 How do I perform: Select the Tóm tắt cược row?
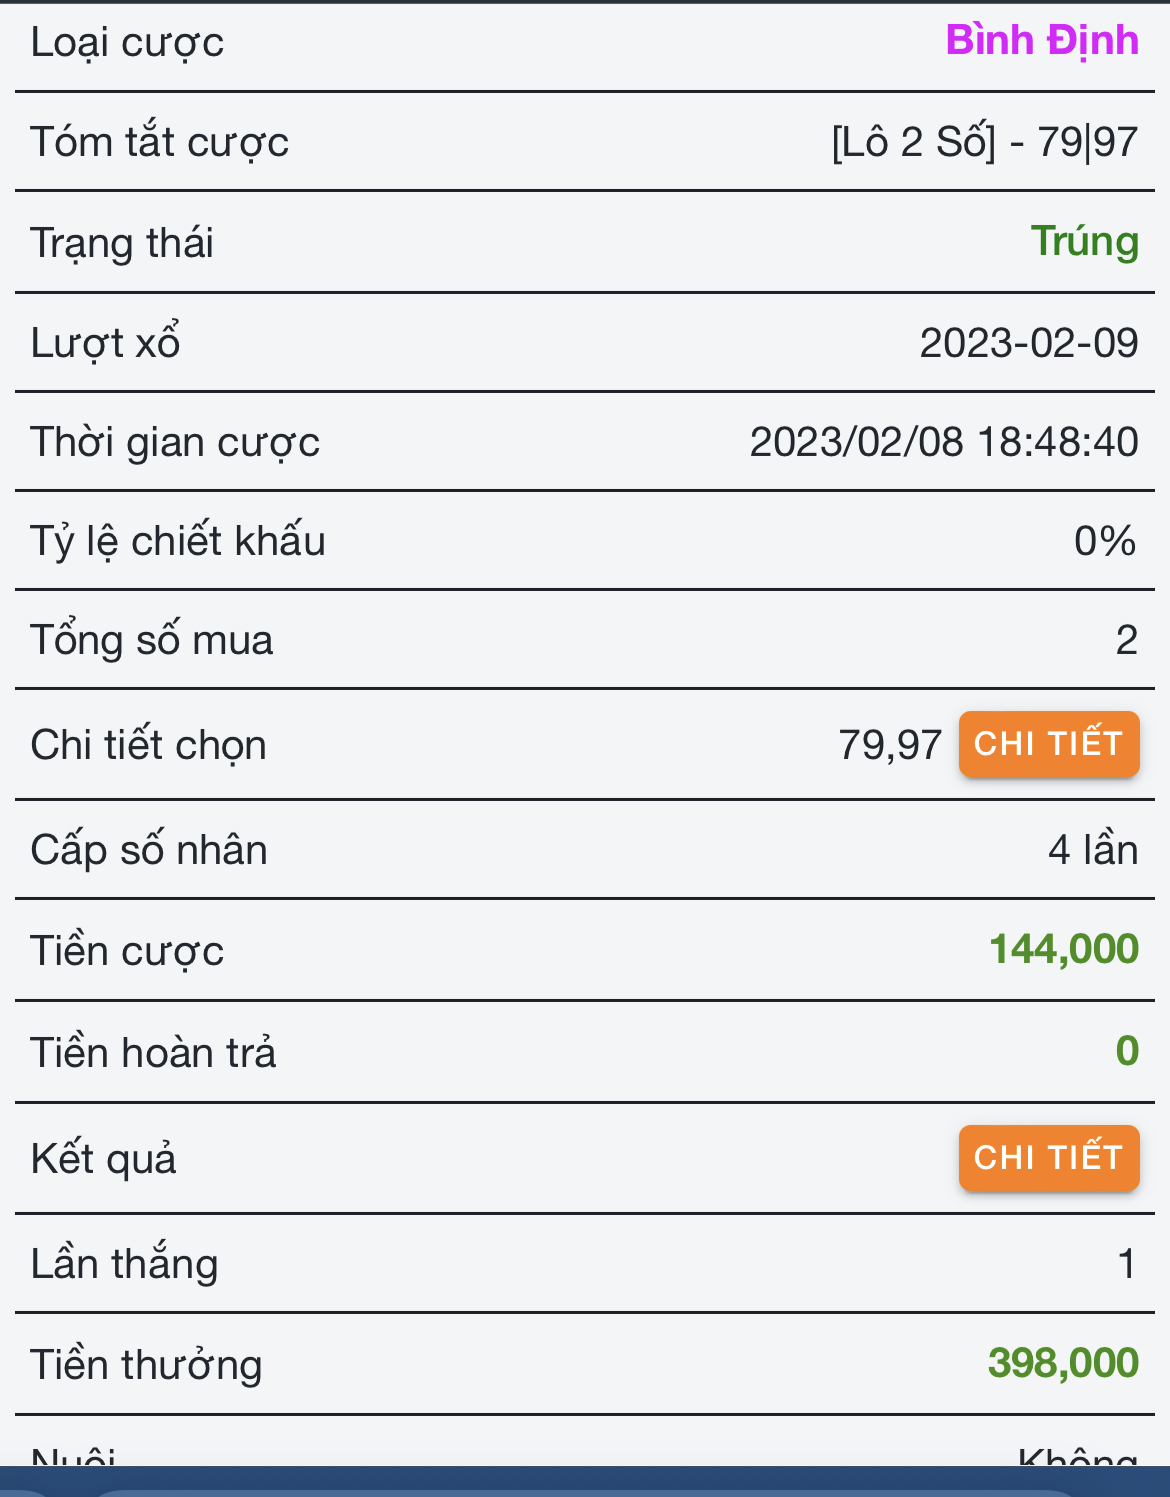pyautogui.click(x=585, y=142)
